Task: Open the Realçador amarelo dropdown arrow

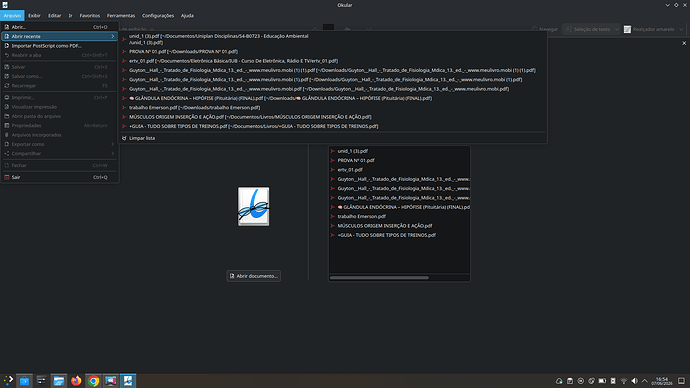Action: click(681, 29)
